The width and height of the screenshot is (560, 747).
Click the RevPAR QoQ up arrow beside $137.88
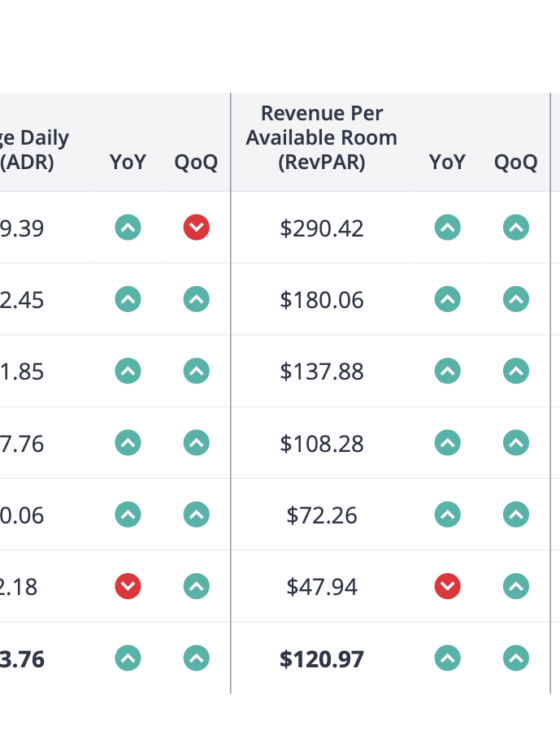click(x=516, y=371)
